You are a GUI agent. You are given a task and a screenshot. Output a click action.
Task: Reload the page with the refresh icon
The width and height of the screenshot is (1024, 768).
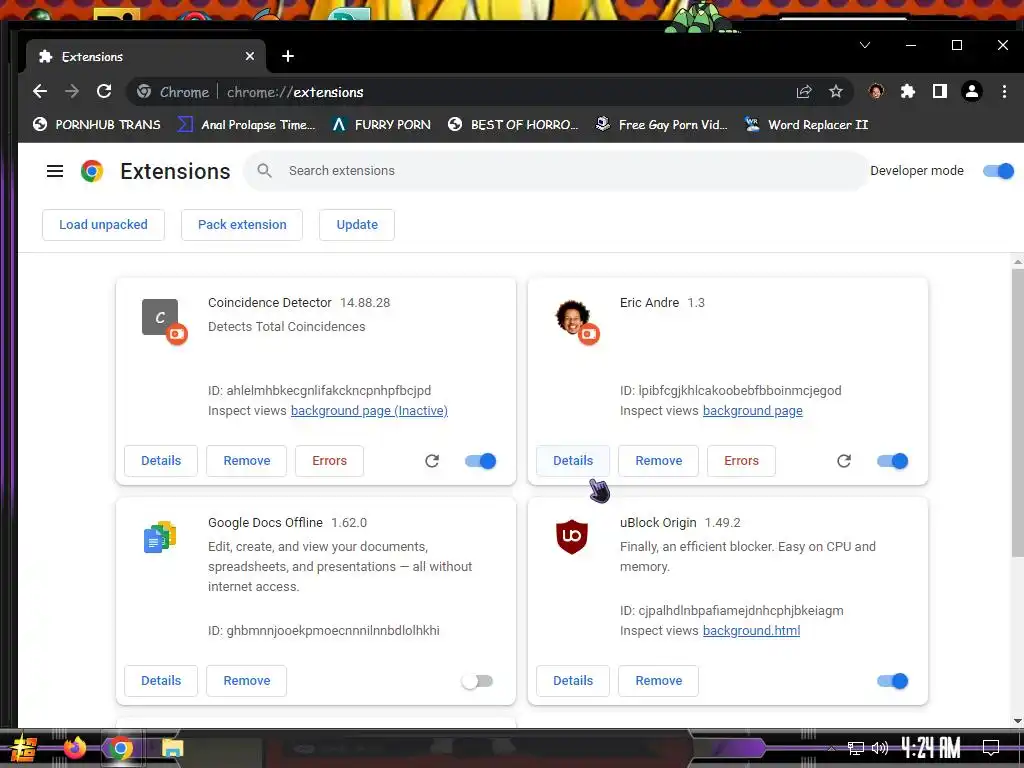[104, 91]
